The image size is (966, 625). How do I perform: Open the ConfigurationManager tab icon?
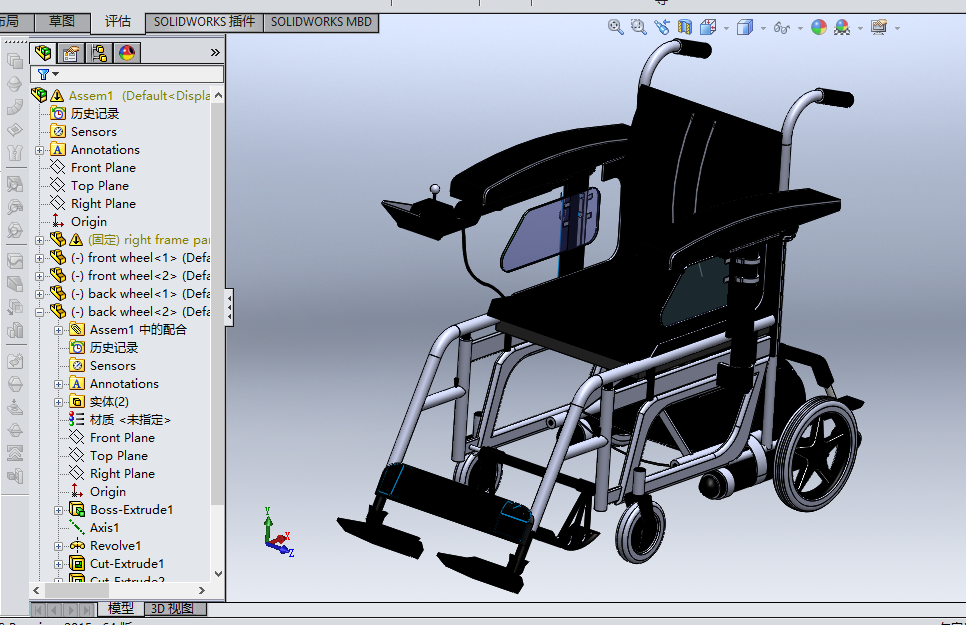point(98,53)
